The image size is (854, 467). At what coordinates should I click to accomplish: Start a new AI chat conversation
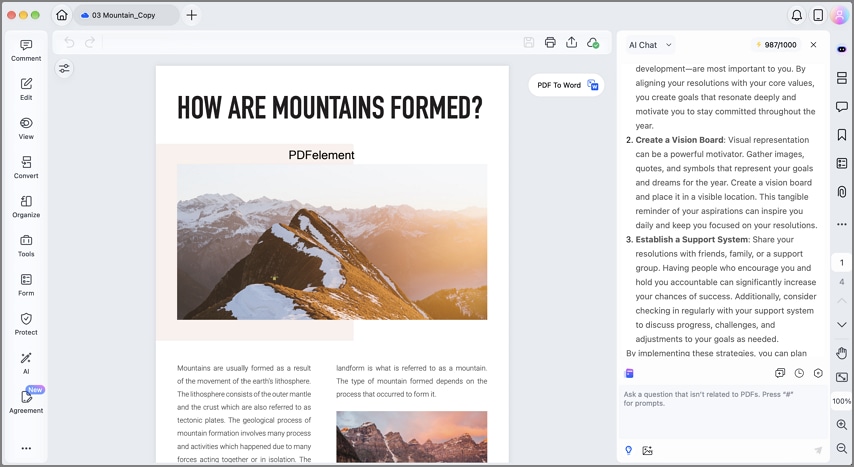(780, 373)
